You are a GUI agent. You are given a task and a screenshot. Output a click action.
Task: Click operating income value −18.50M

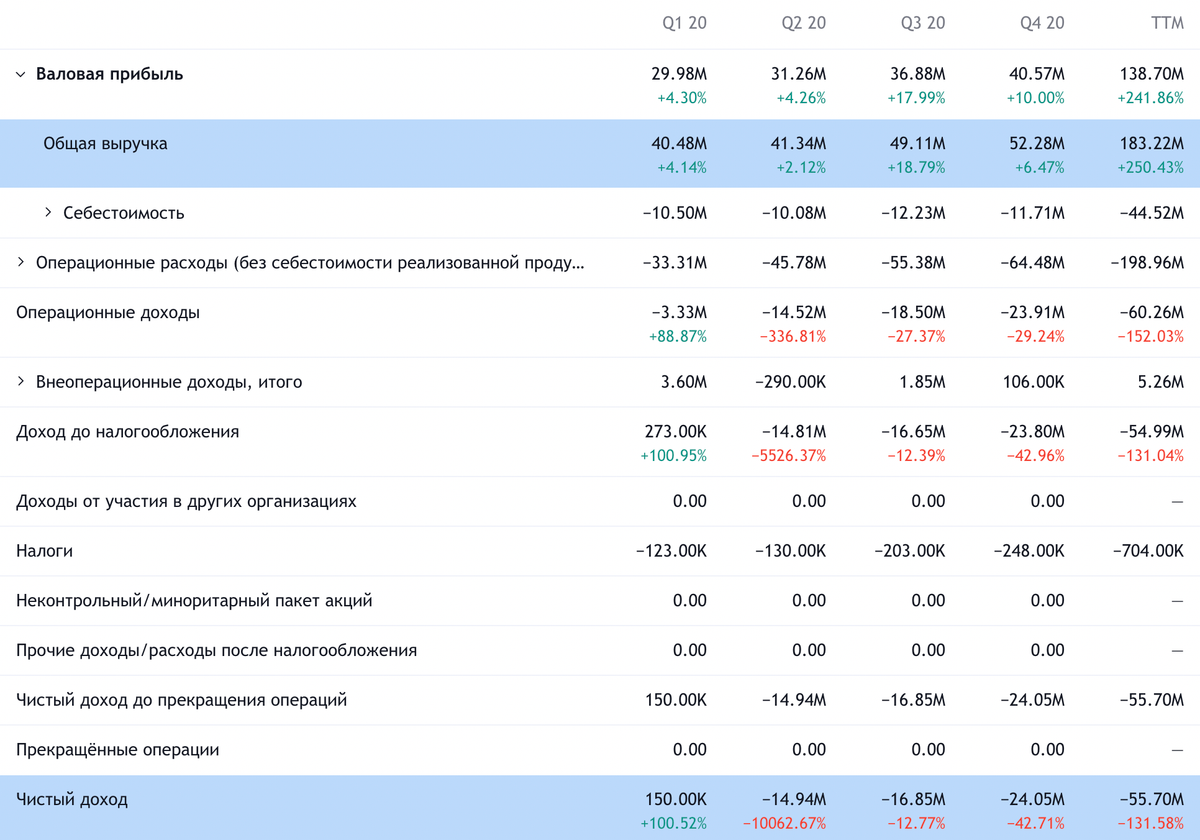click(x=913, y=313)
